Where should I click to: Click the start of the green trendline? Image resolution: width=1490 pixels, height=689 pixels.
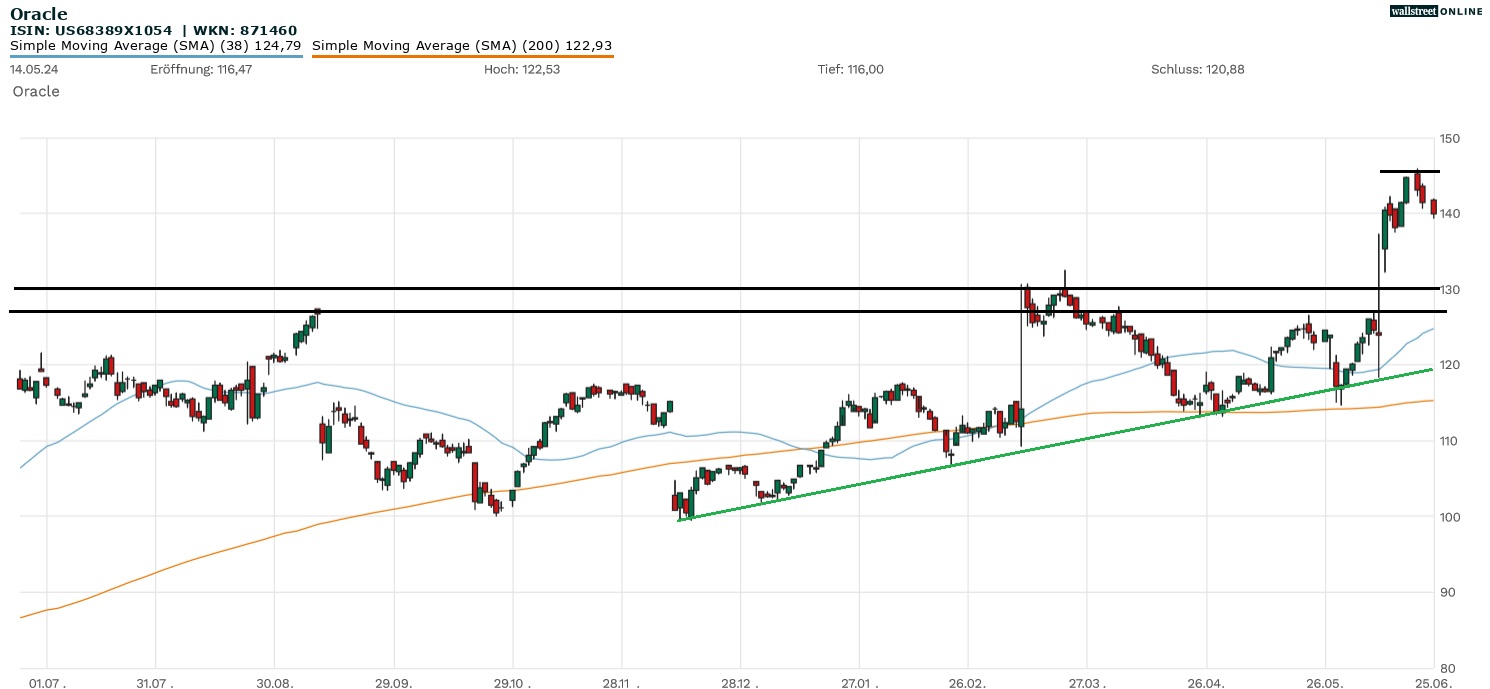[681, 519]
